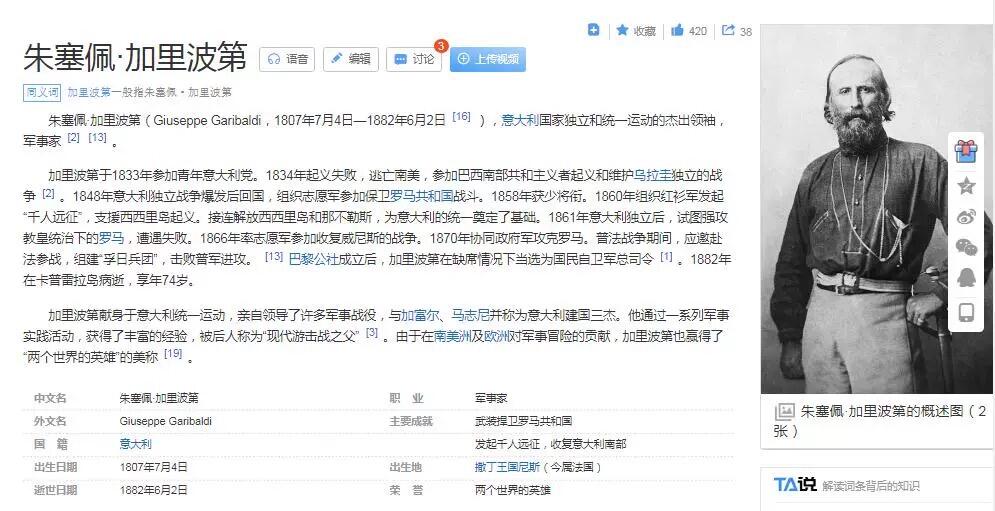Open the 意大利 link in first paragraph
Screen dimensions: 995x511
[x=519, y=120]
